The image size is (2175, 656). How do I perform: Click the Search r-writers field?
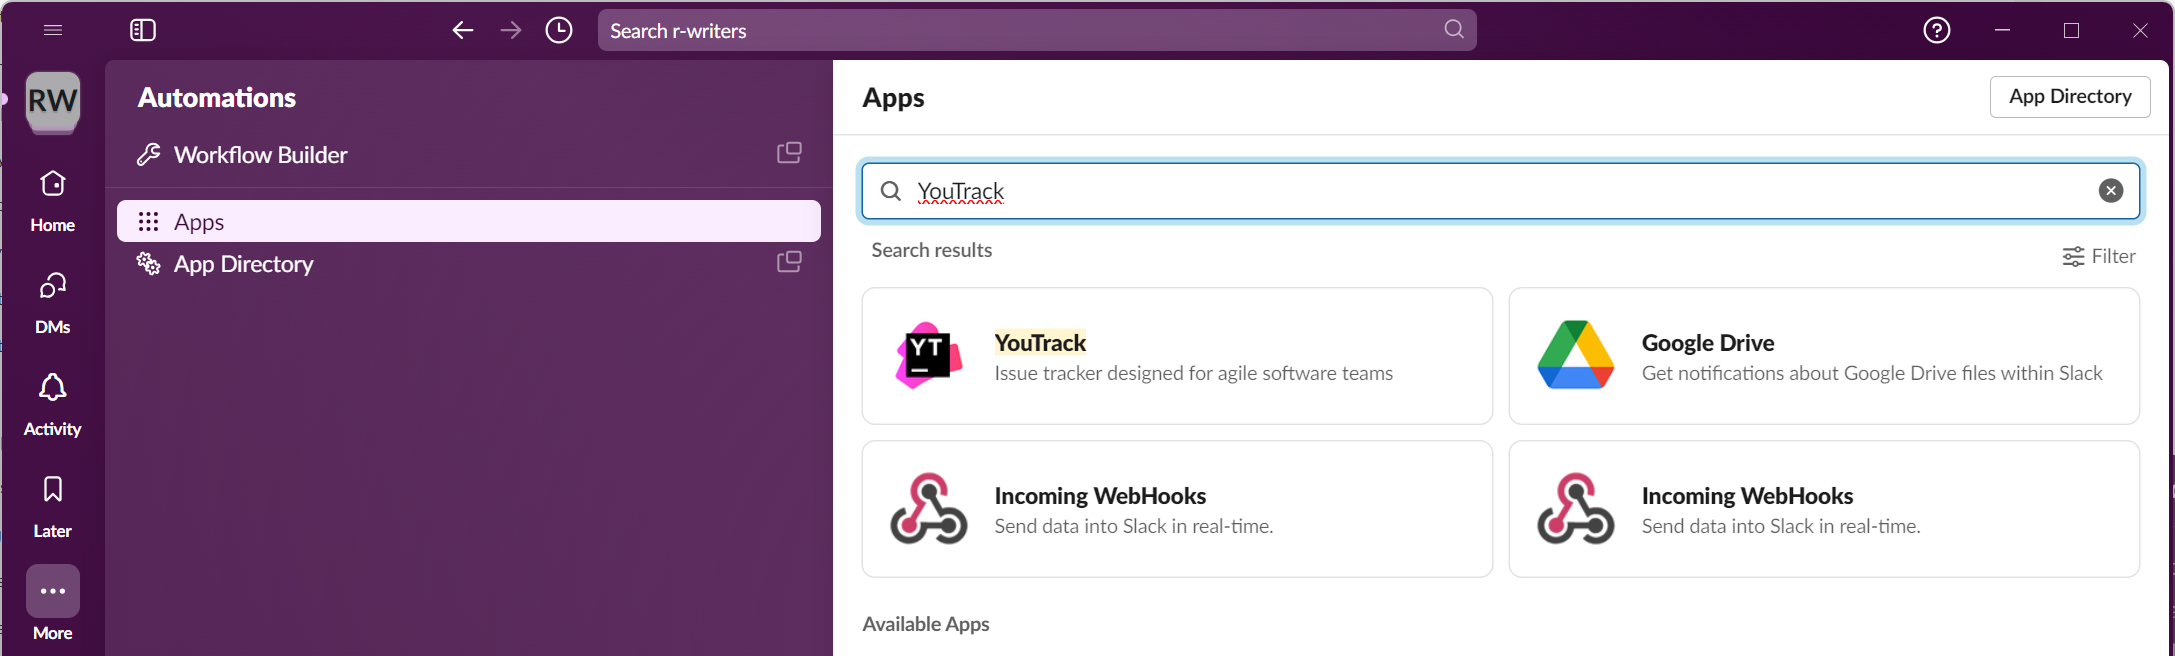click(x=1020, y=31)
